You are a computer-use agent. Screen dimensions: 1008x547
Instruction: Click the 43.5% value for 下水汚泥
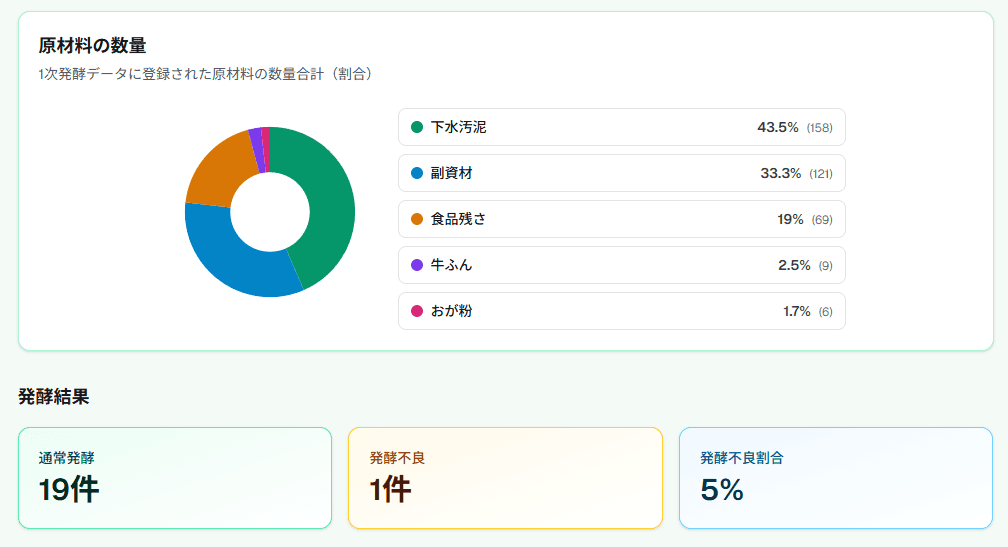pos(778,127)
